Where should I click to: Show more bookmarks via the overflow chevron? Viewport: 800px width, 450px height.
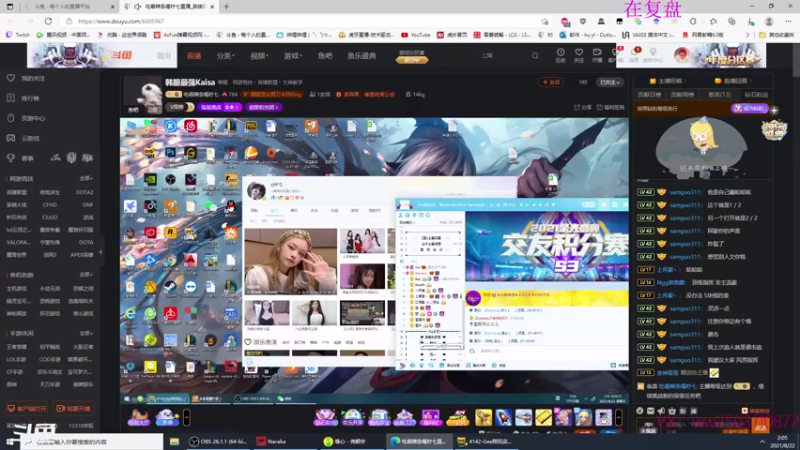(x=747, y=35)
